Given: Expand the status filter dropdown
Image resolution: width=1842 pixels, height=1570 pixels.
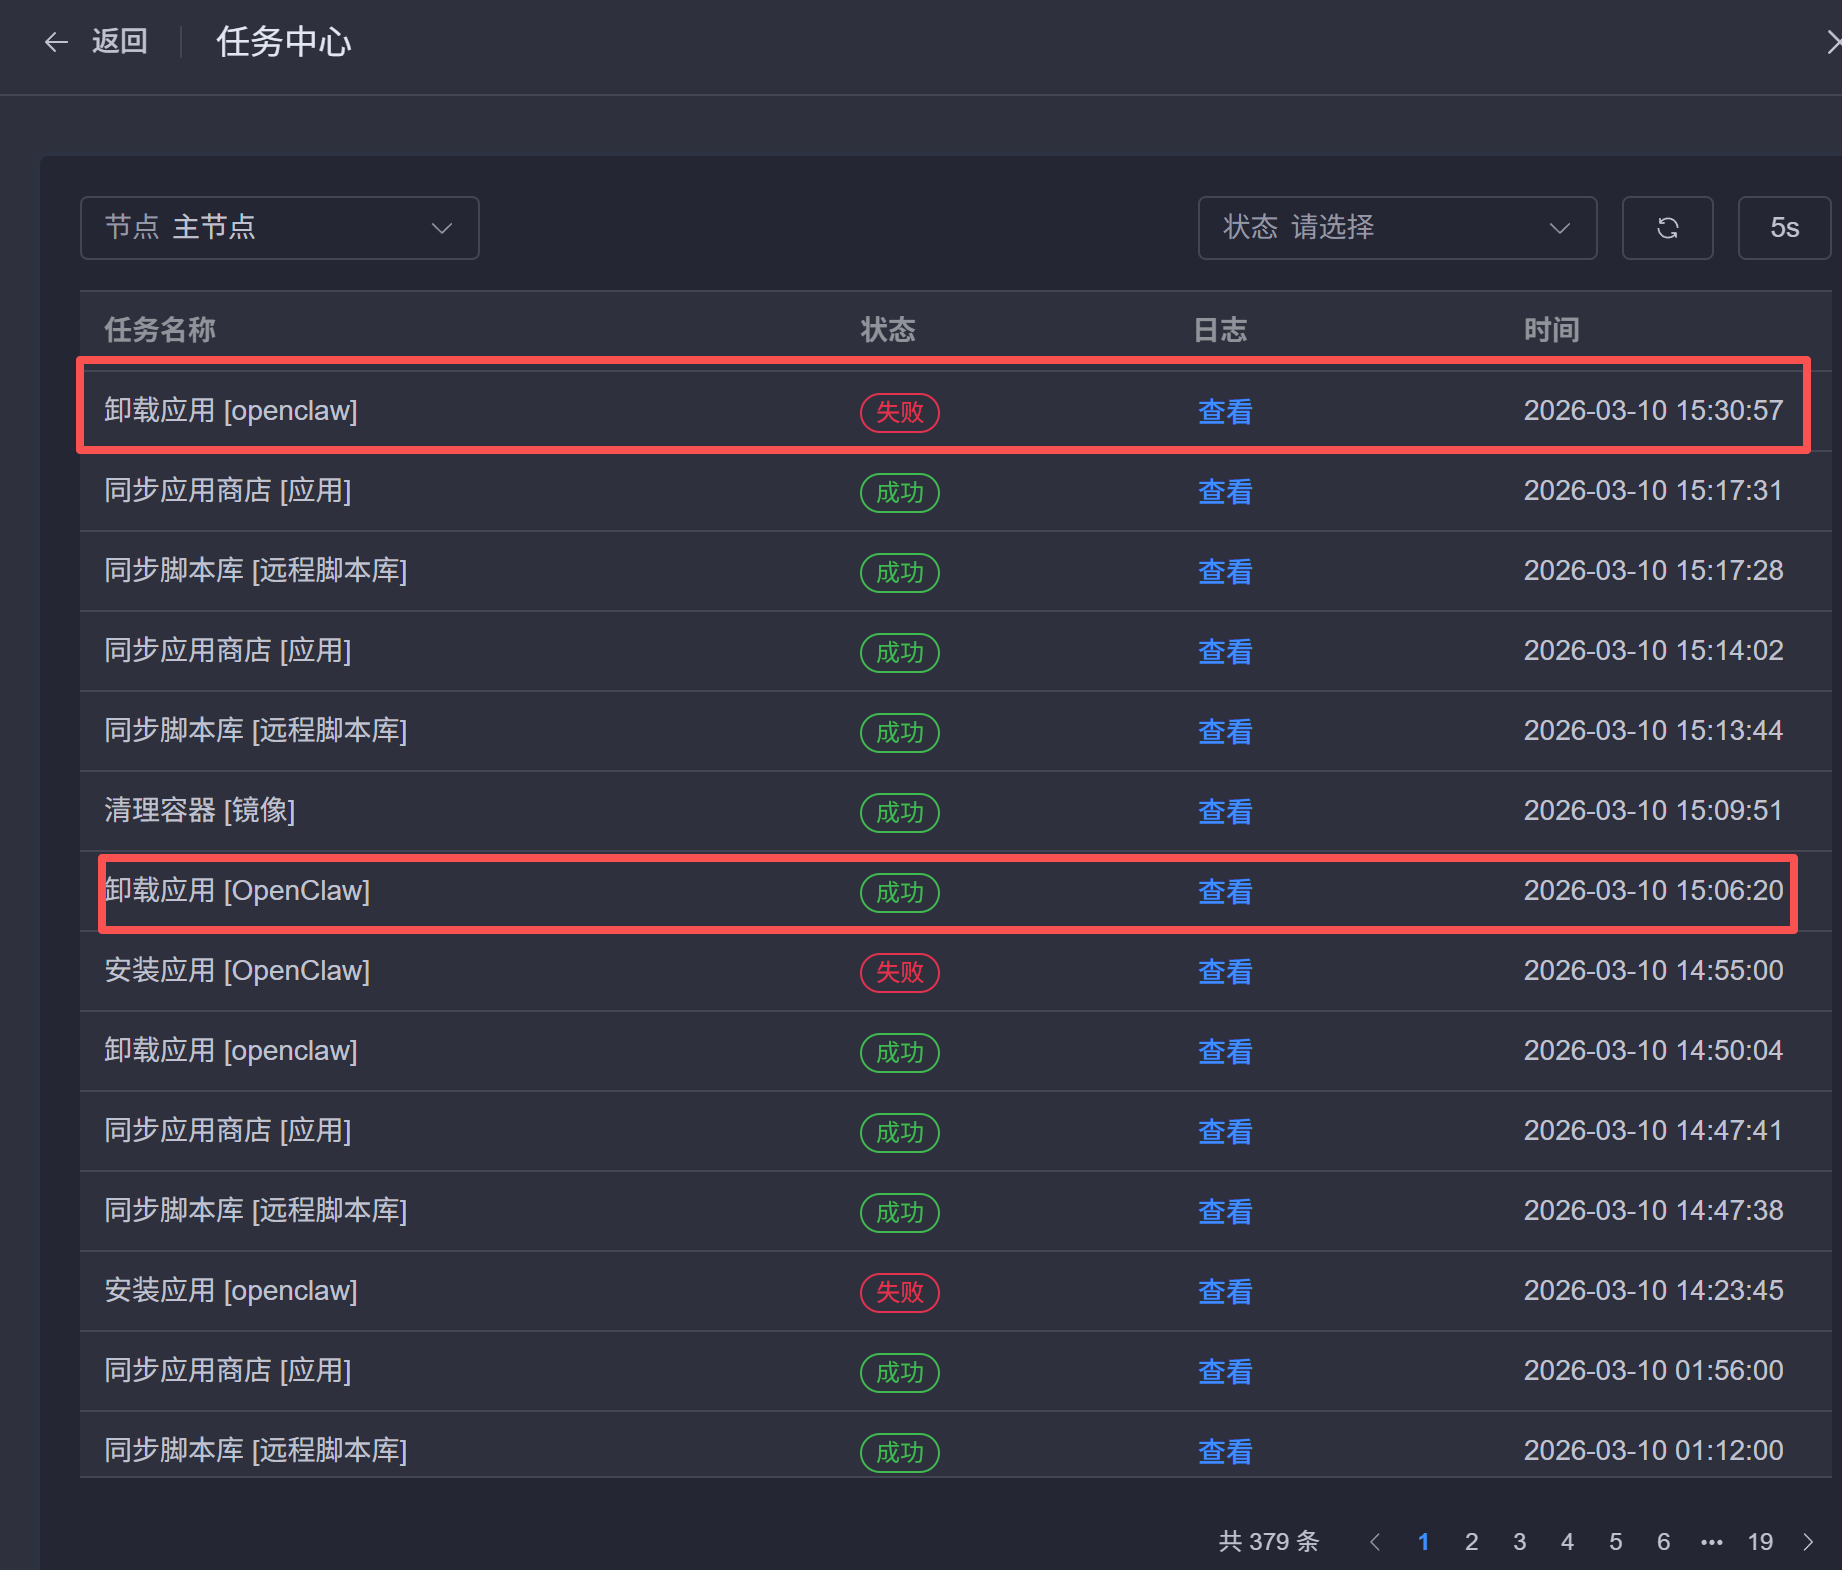Looking at the screenshot, I should 1396,228.
